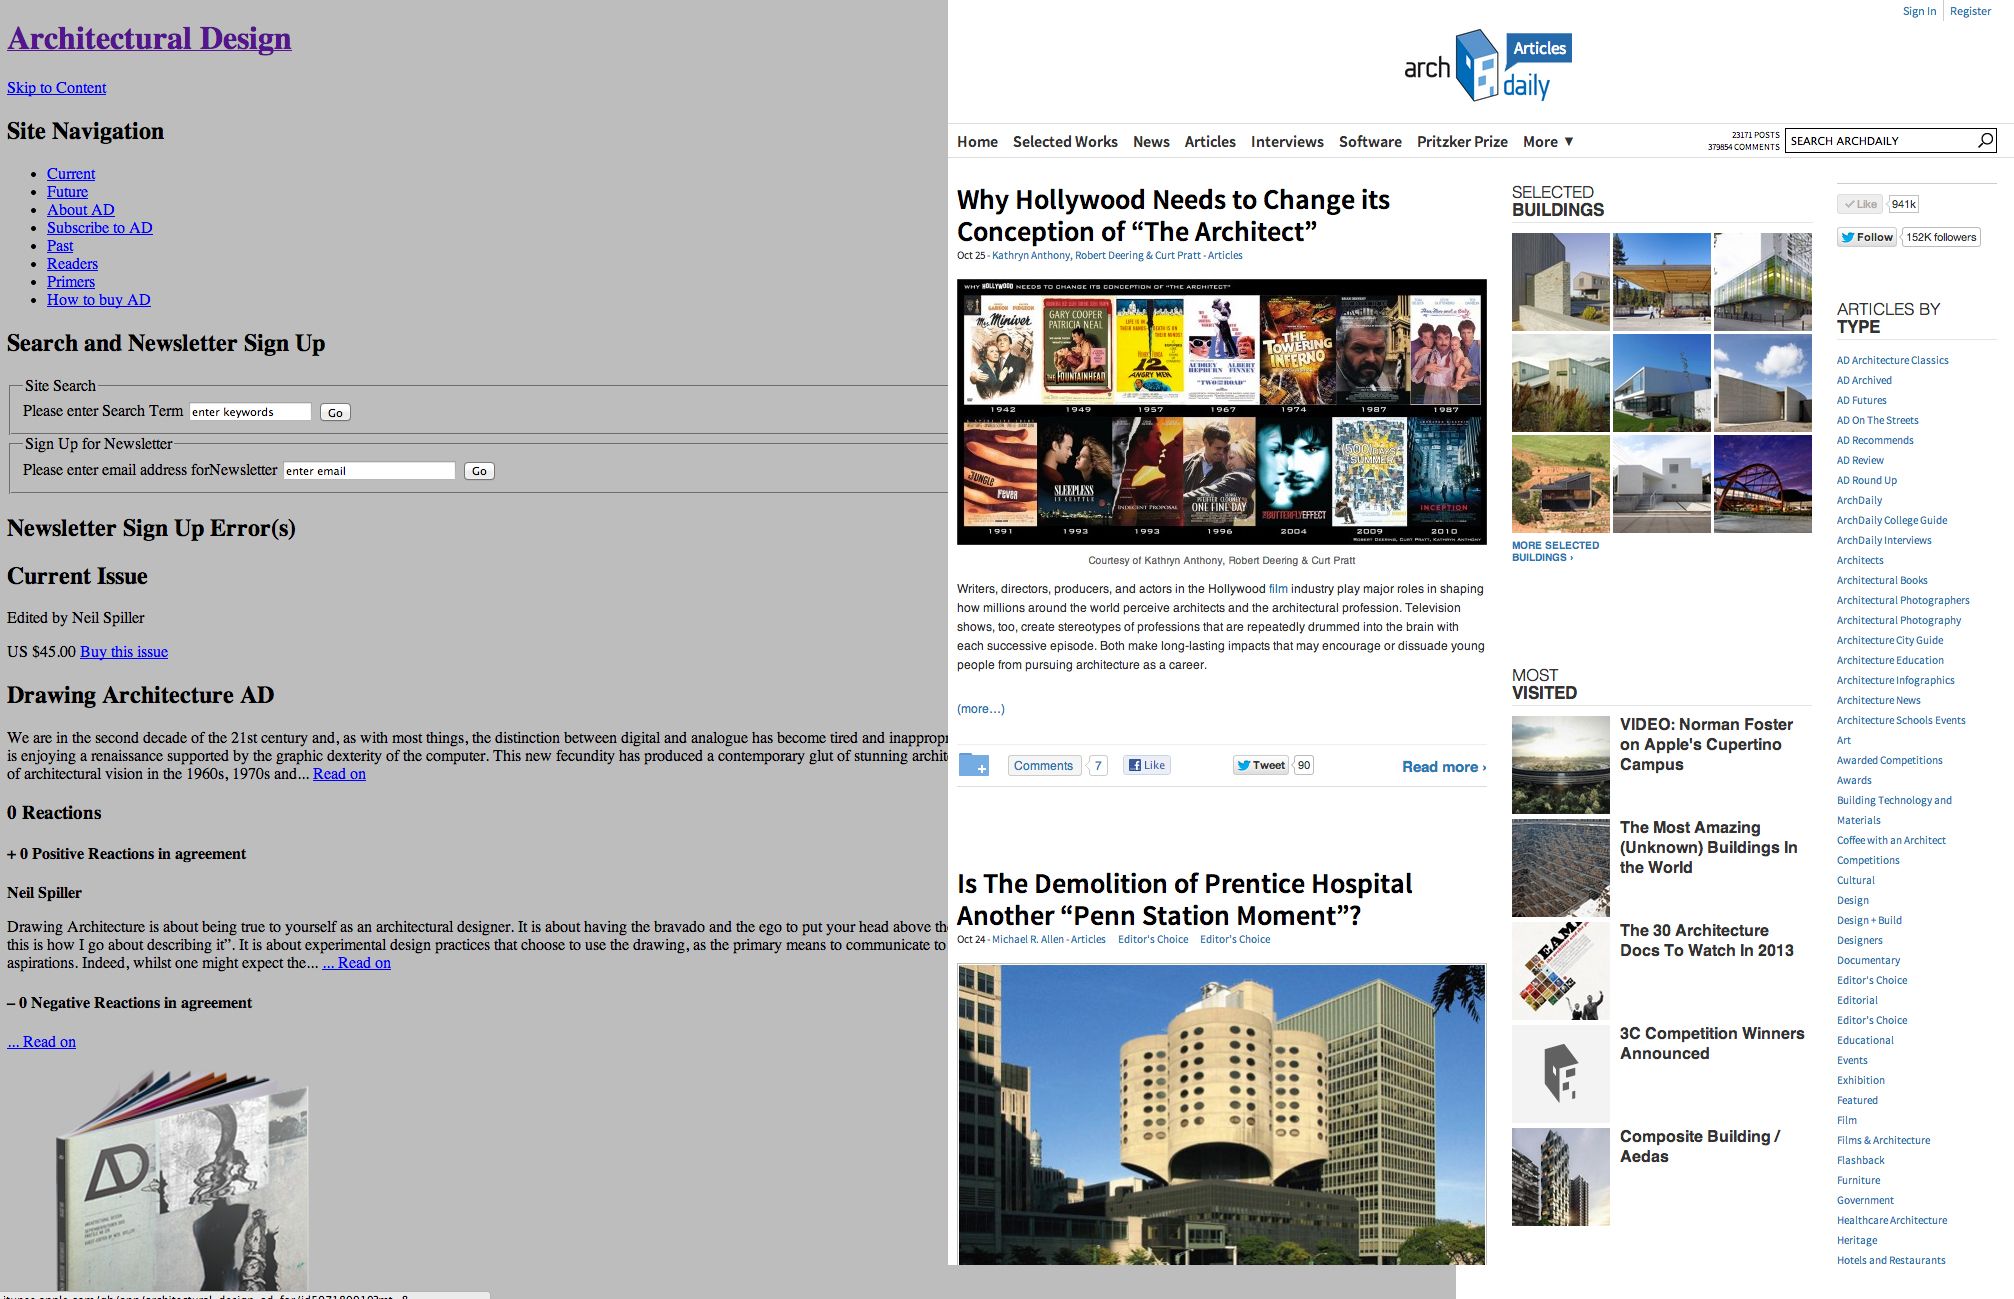Open the Subscribe to AD link
The width and height of the screenshot is (2014, 1299).
click(x=100, y=228)
